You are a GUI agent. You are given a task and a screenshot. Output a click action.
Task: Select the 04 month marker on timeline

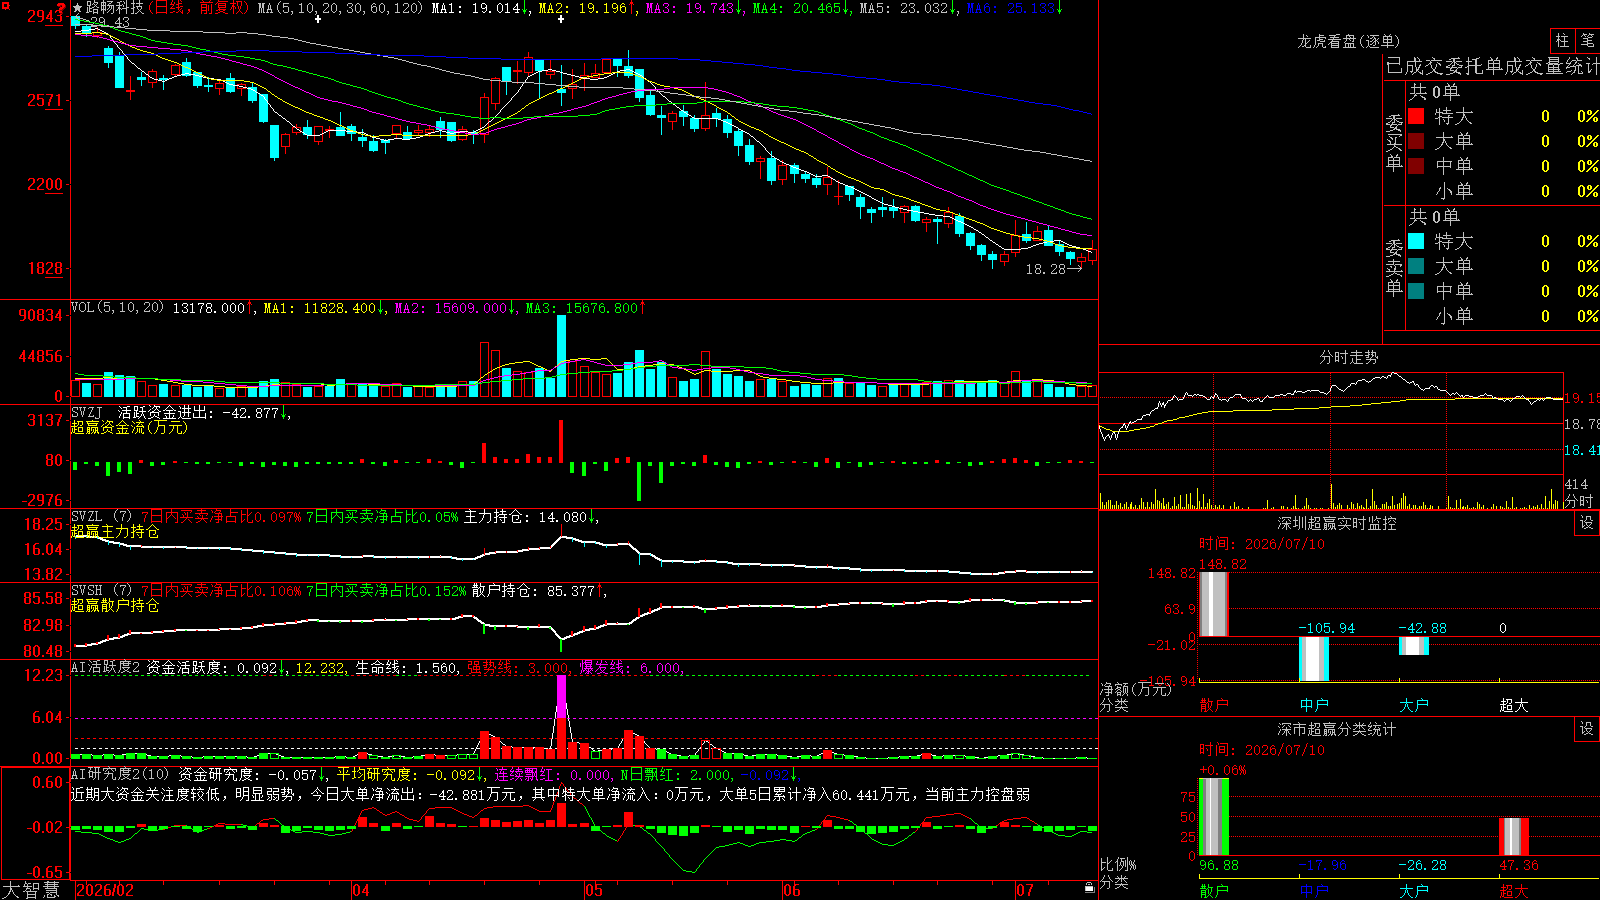(x=361, y=890)
